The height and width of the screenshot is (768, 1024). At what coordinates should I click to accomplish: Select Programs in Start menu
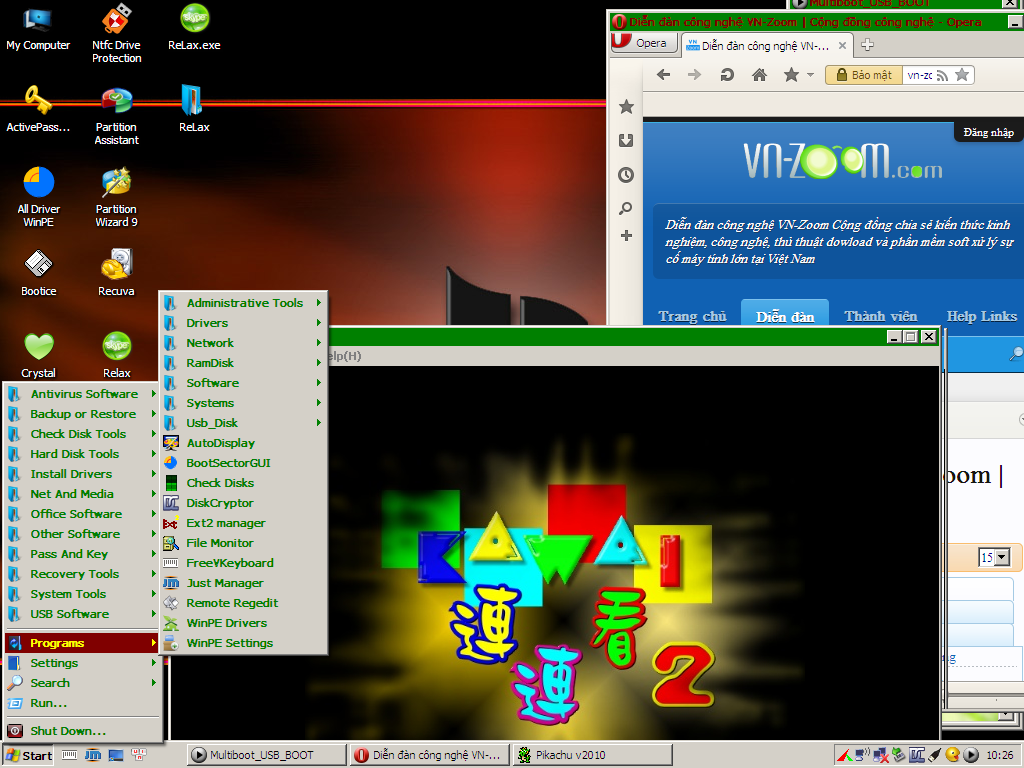pos(82,643)
